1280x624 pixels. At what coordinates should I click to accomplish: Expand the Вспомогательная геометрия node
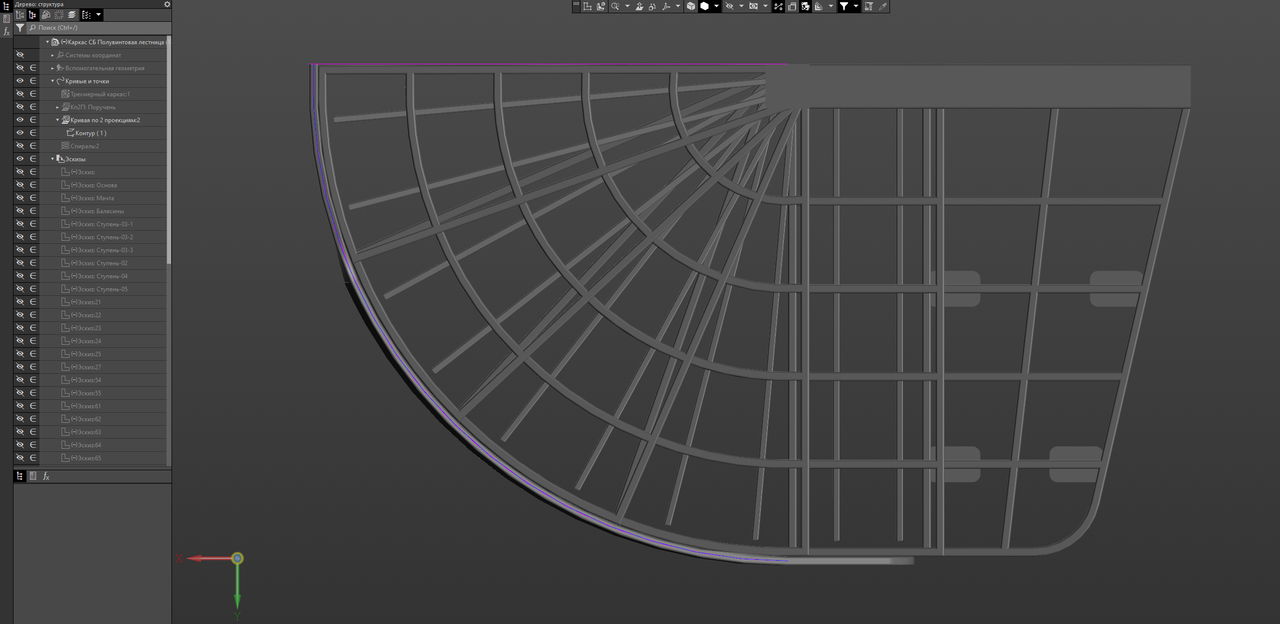pos(52,68)
